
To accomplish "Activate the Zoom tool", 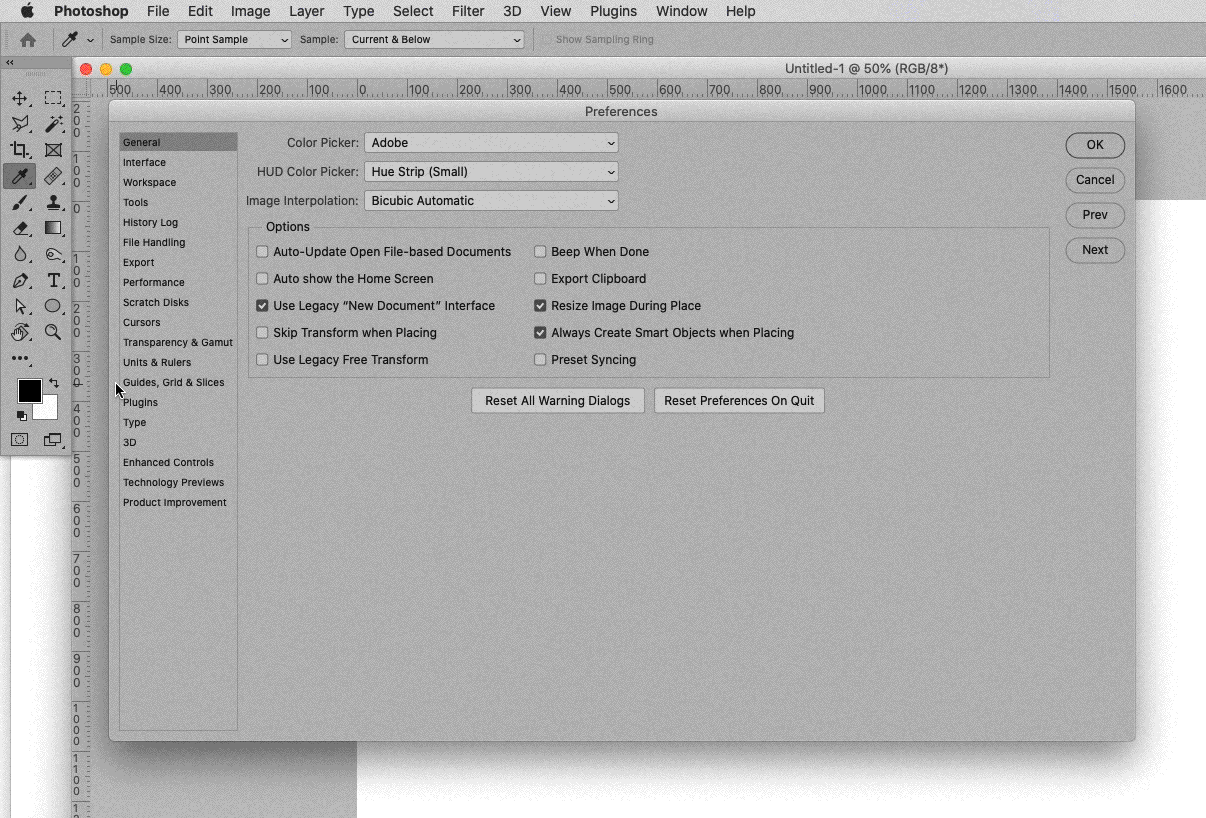I will pyautogui.click(x=53, y=332).
